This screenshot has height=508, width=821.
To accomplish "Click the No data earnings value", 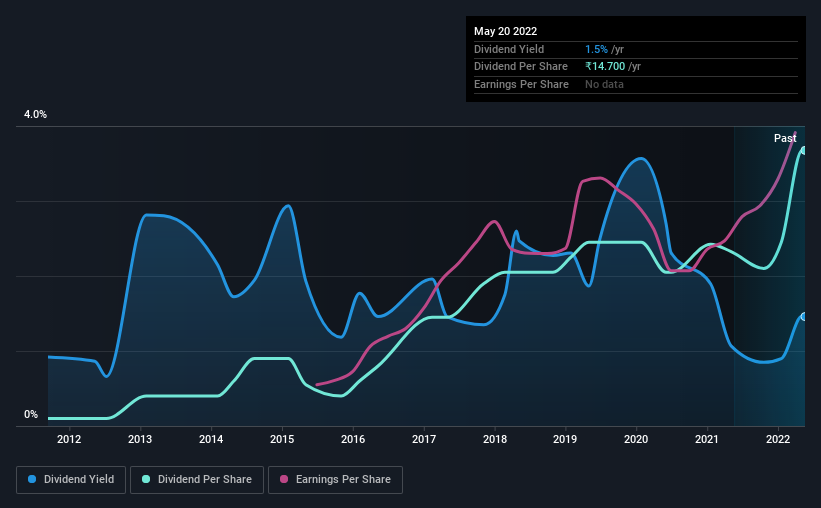I will 604,84.
